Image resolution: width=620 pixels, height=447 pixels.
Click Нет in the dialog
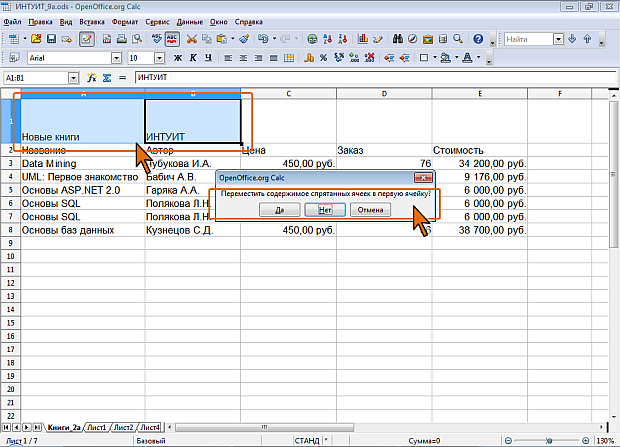pos(325,210)
